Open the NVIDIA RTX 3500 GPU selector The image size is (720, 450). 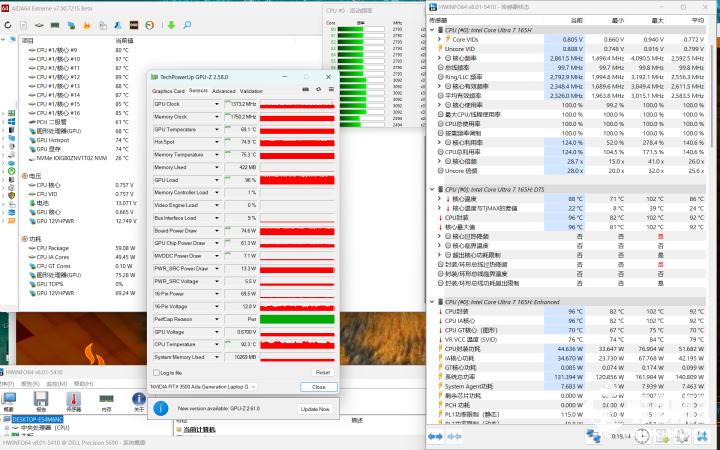click(203, 387)
